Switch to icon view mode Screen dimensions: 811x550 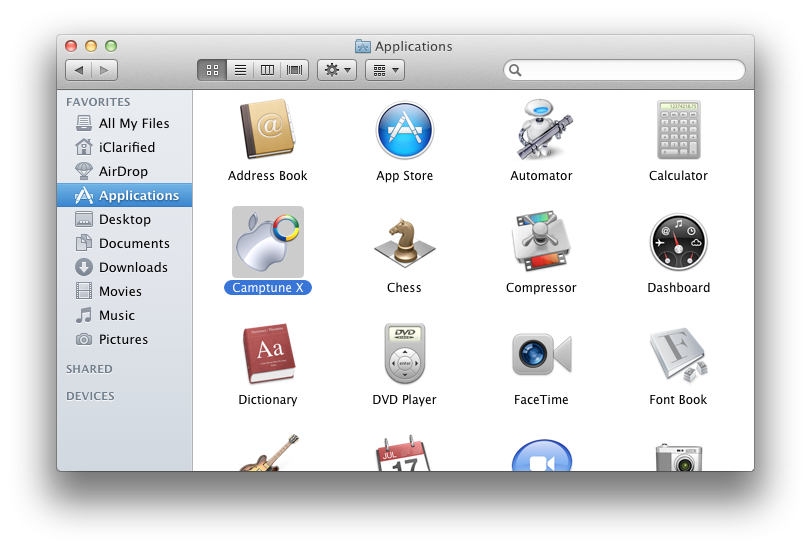click(212, 70)
